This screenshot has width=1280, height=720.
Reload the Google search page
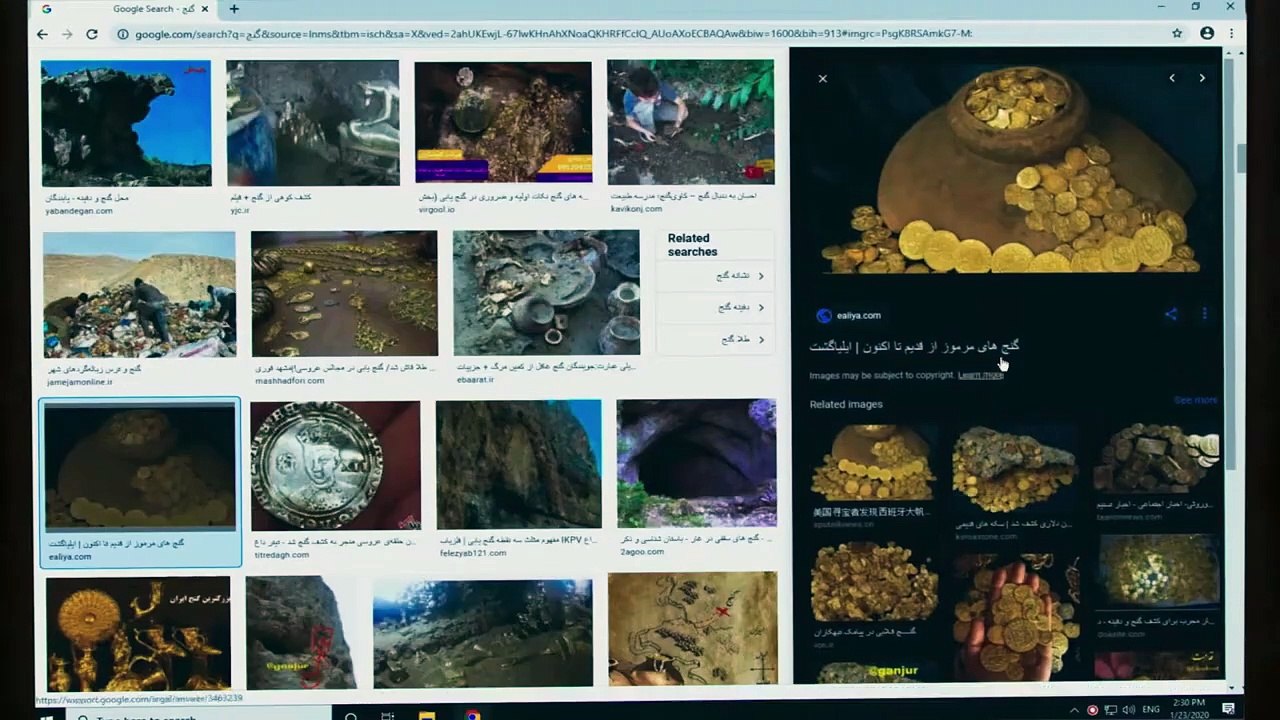click(92, 34)
